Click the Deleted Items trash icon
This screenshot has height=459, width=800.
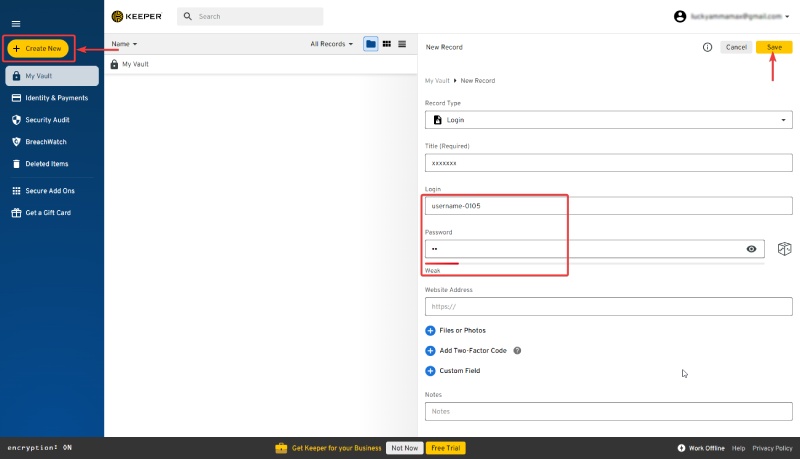[16, 164]
